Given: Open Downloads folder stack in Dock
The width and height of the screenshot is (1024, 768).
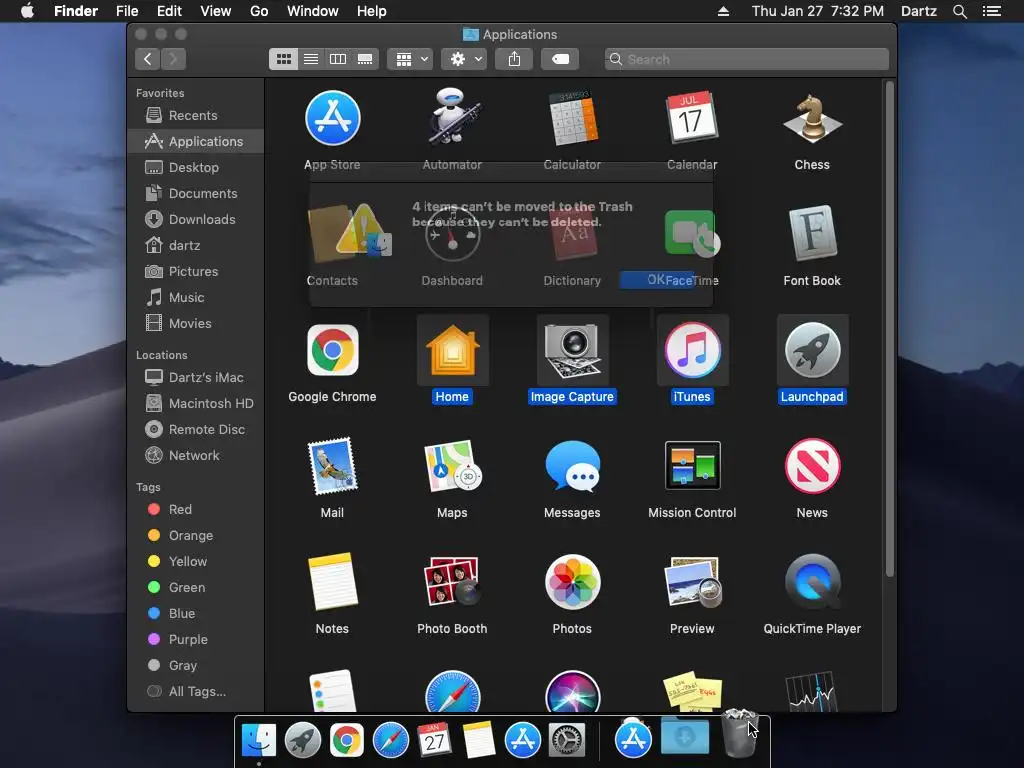Looking at the screenshot, I should click(x=684, y=737).
